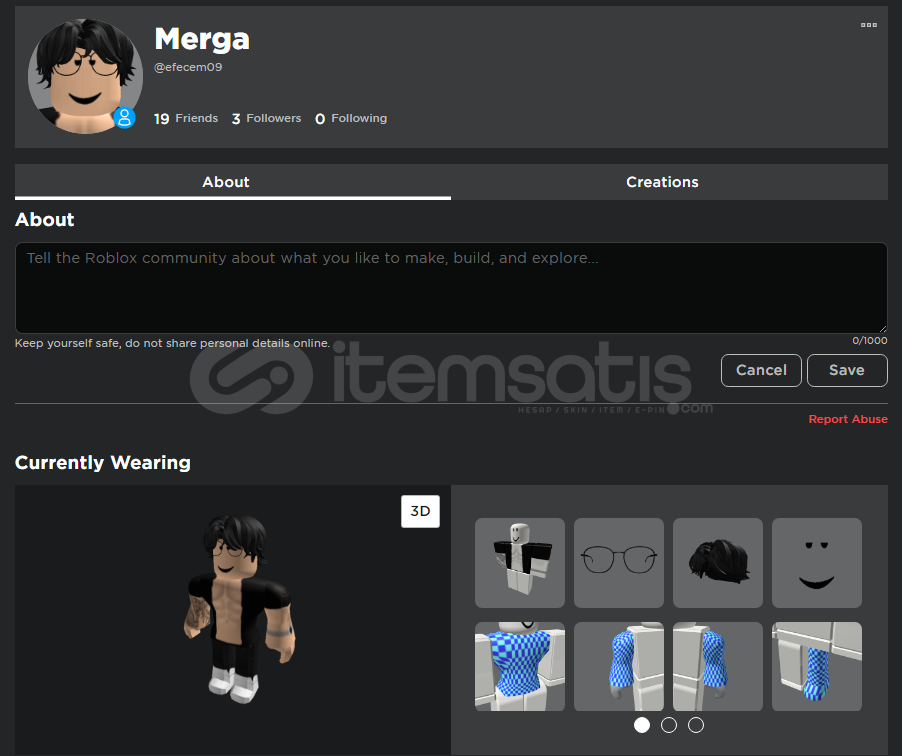Open the three-dot profile options menu
Image resolution: width=902 pixels, height=756 pixels.
(869, 25)
